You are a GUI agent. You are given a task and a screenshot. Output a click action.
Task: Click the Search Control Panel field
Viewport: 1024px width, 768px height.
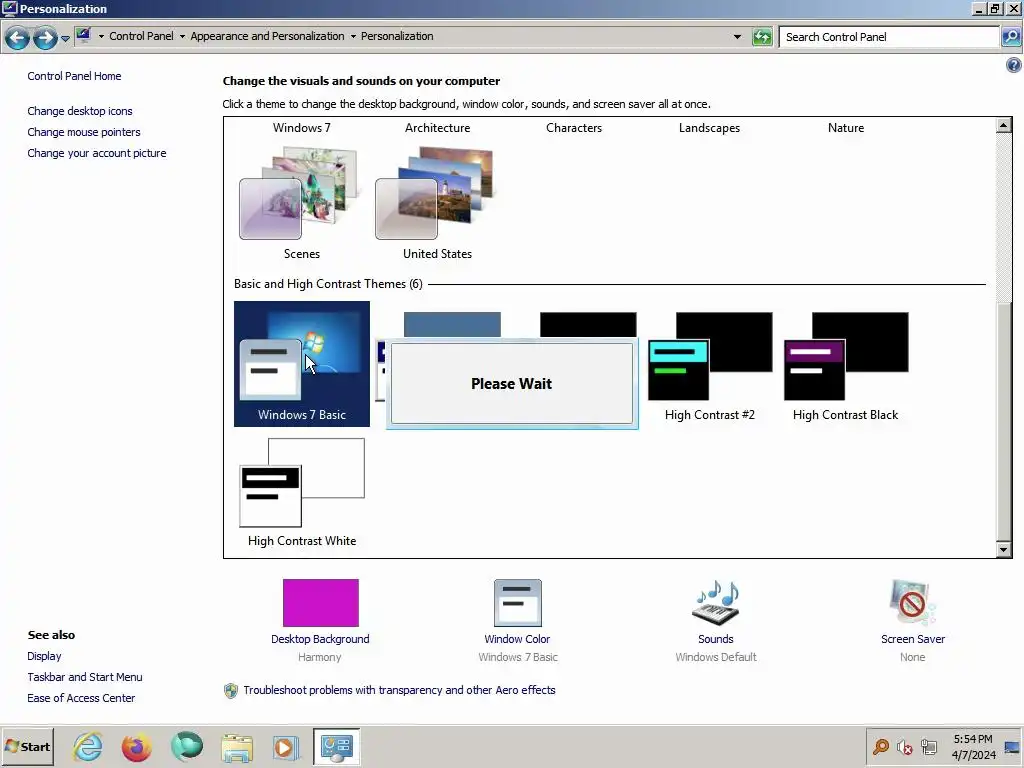[889, 37]
